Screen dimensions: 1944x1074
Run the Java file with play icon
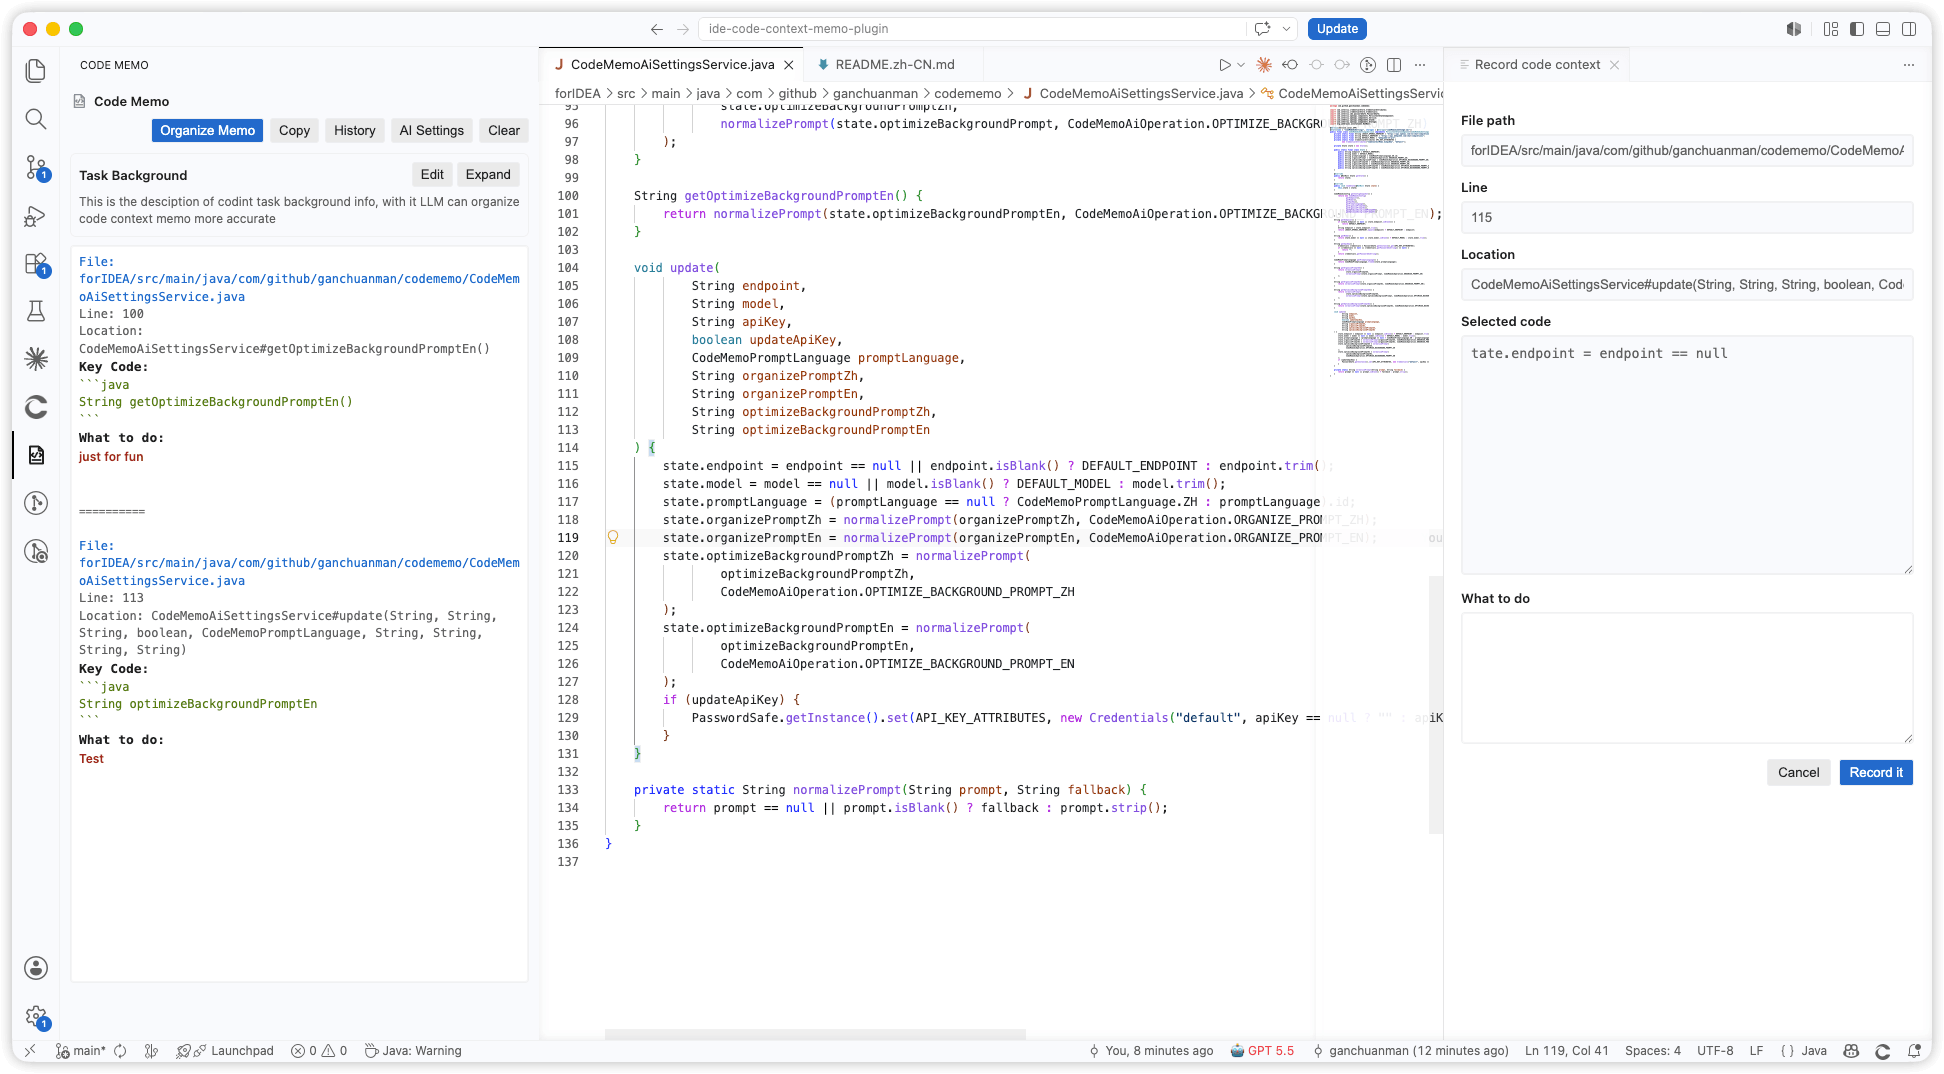click(1224, 65)
